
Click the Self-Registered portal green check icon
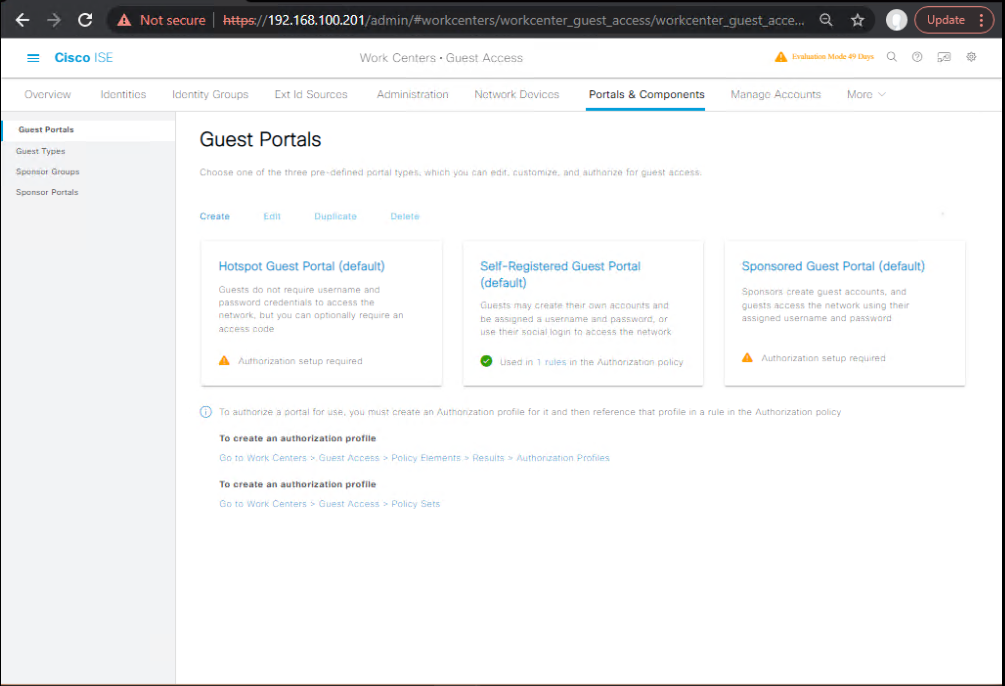click(486, 362)
